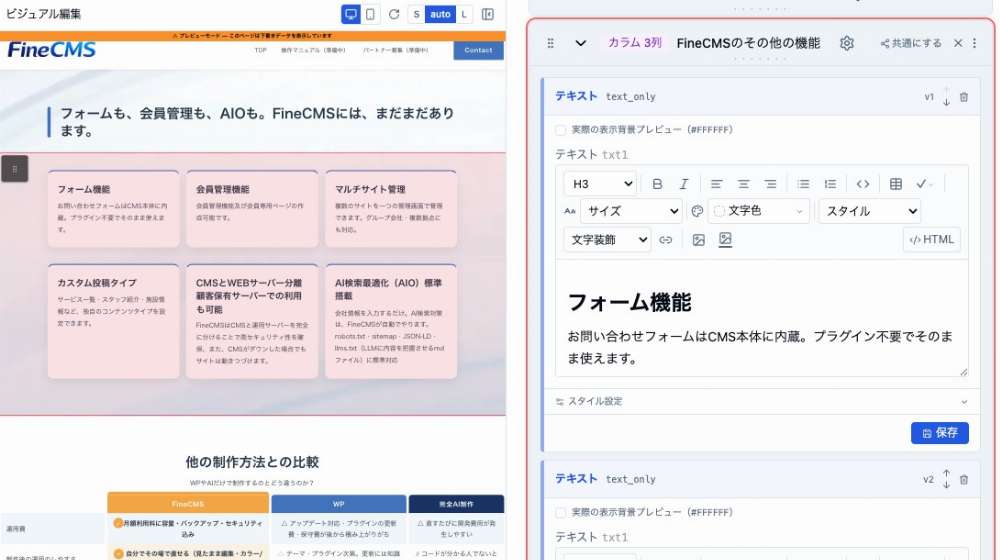Select the AI検索最適化 (AIO) card
1000x560 pixels.
391,321
